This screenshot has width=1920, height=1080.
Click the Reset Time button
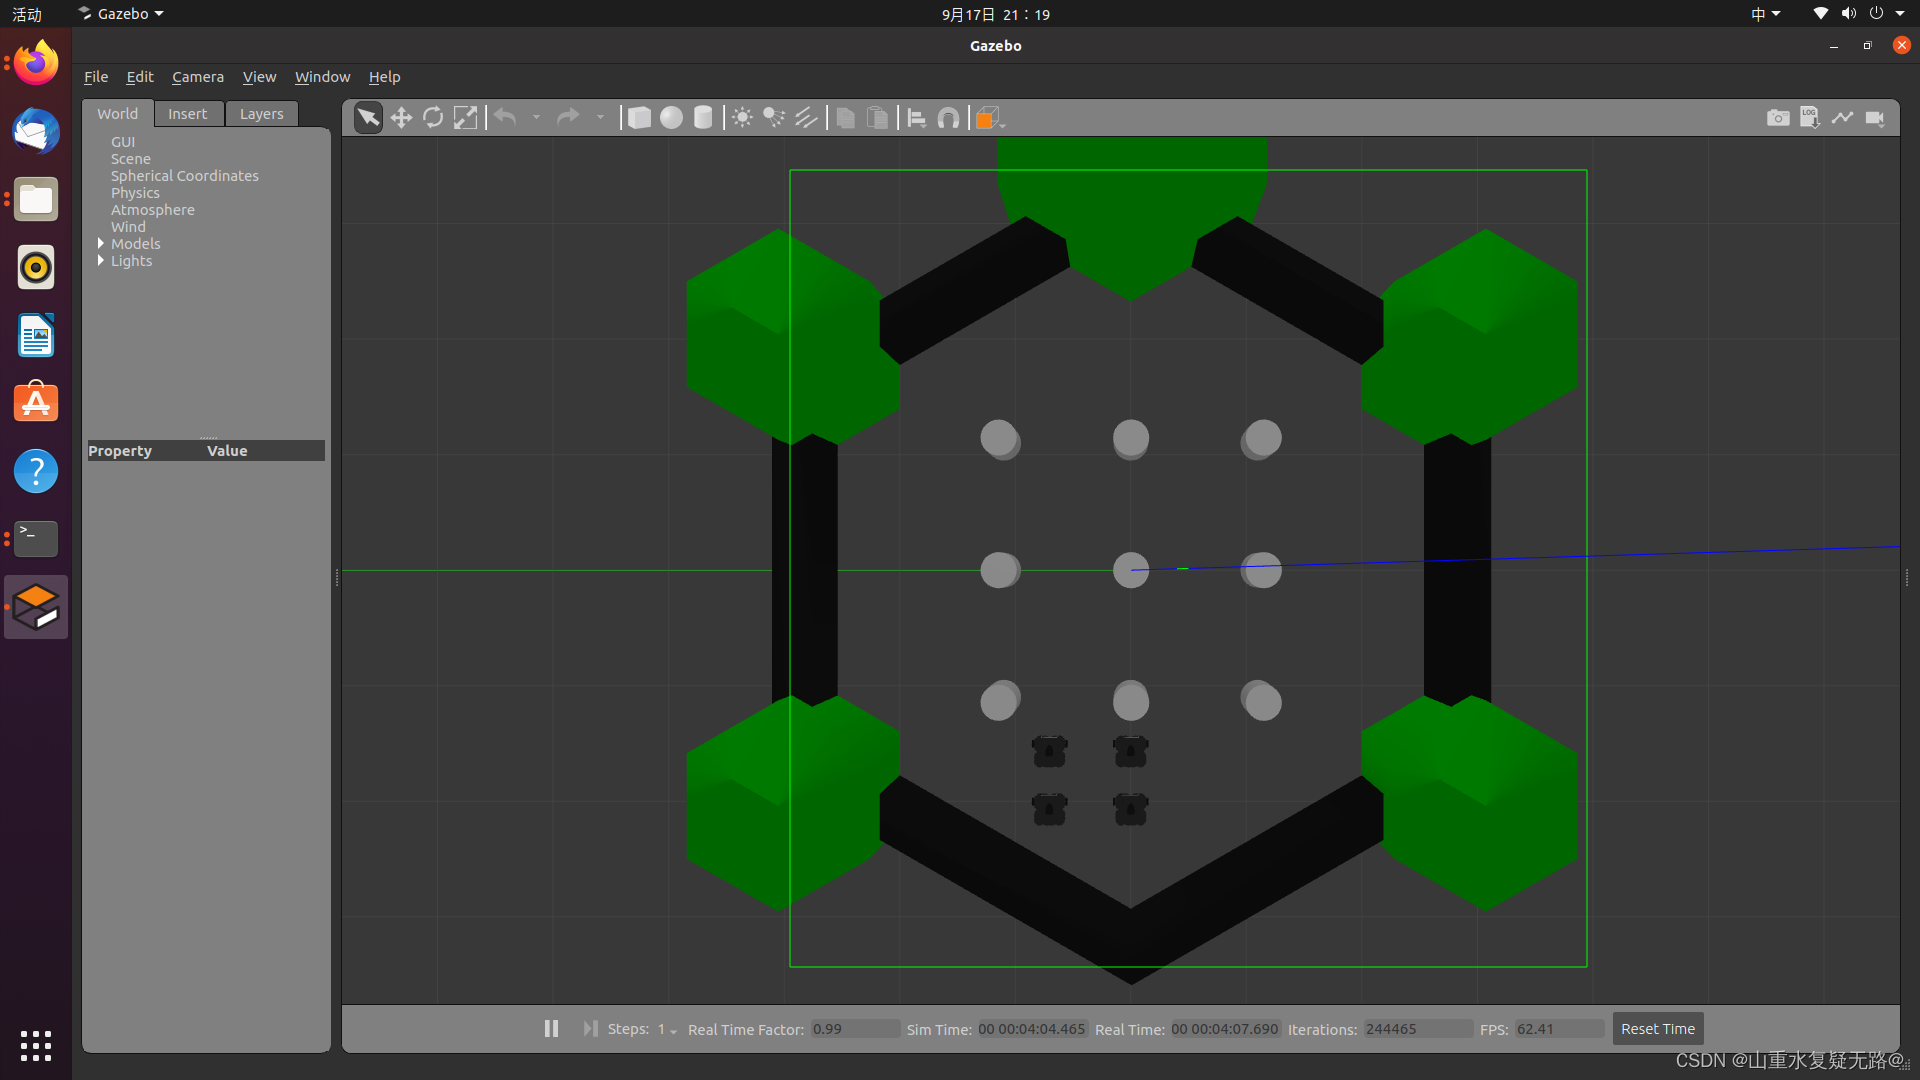(1656, 1029)
